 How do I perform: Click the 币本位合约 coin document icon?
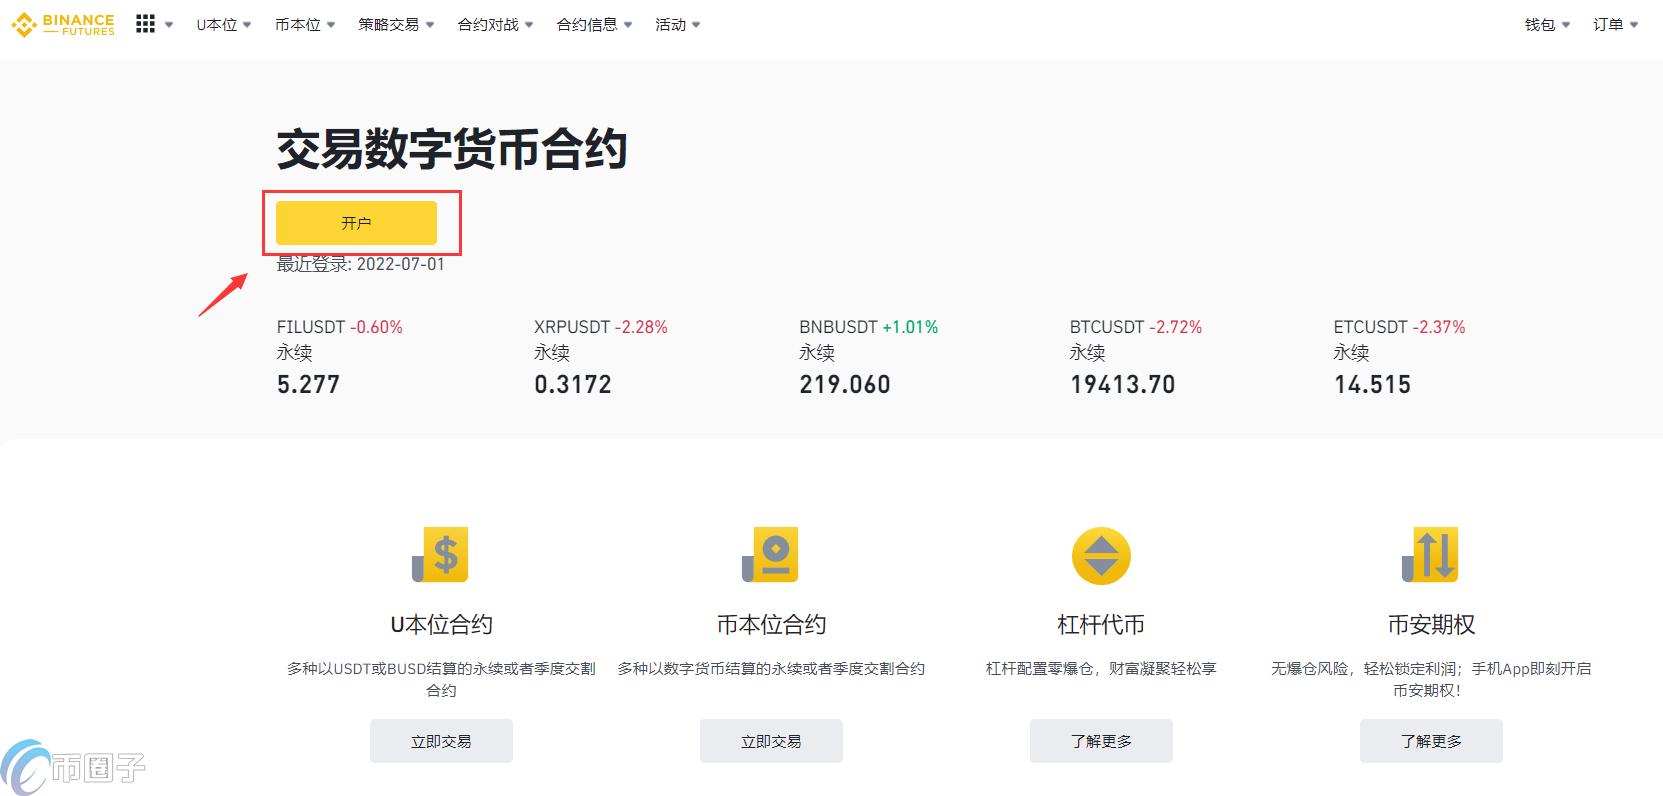click(770, 555)
